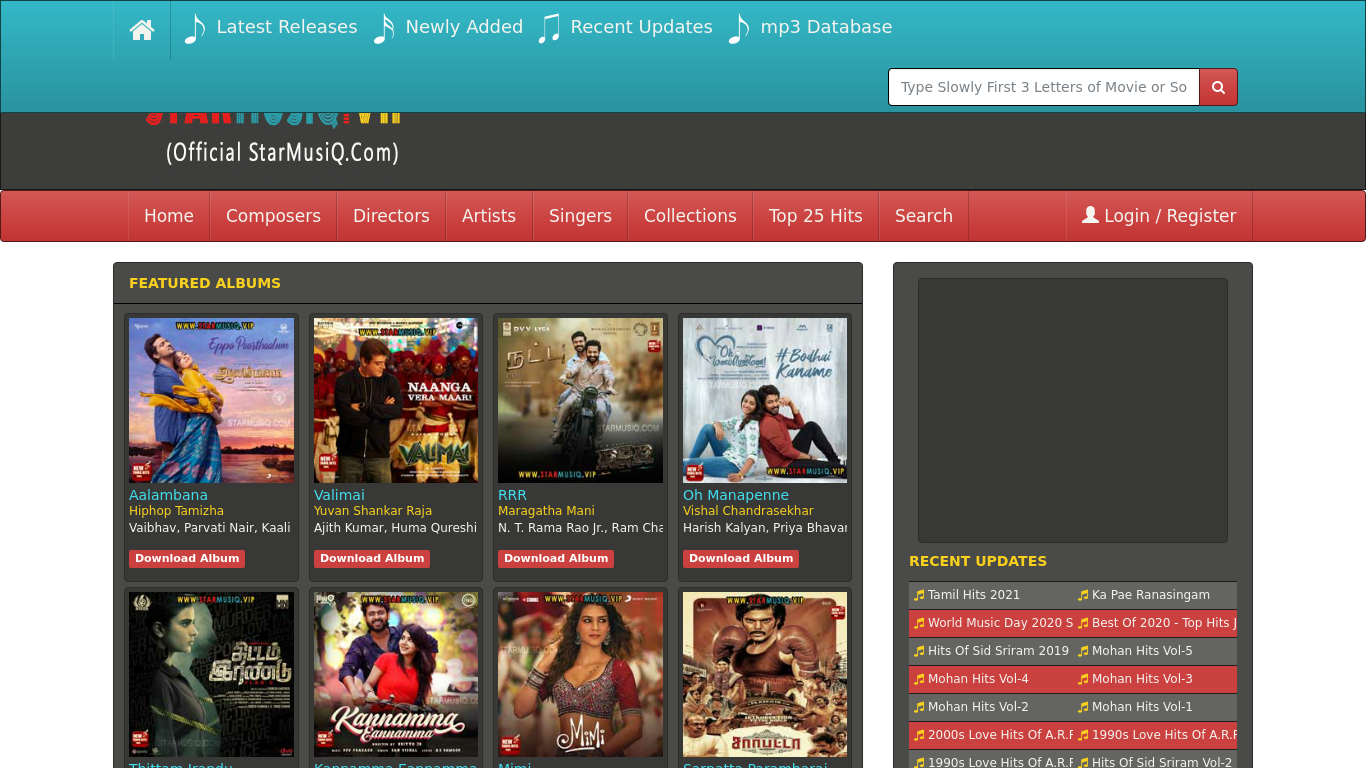Focus the movie or song search field
Screen dimensions: 1366x768
click(x=1044, y=87)
